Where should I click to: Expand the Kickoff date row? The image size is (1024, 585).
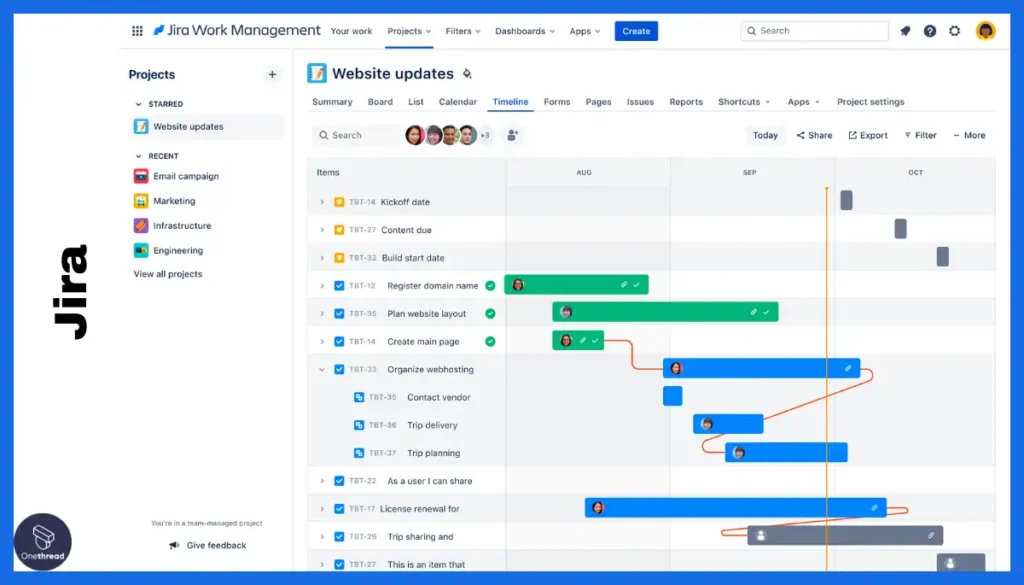[x=322, y=202]
